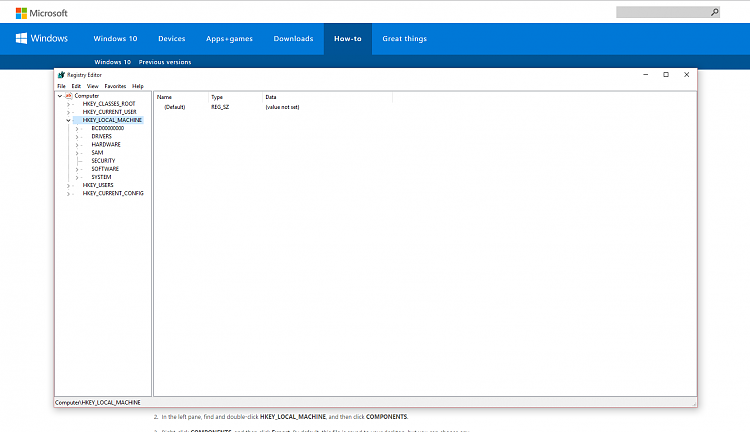
Task: Expand the BCD00000000 key arrow
Action: 77,129
